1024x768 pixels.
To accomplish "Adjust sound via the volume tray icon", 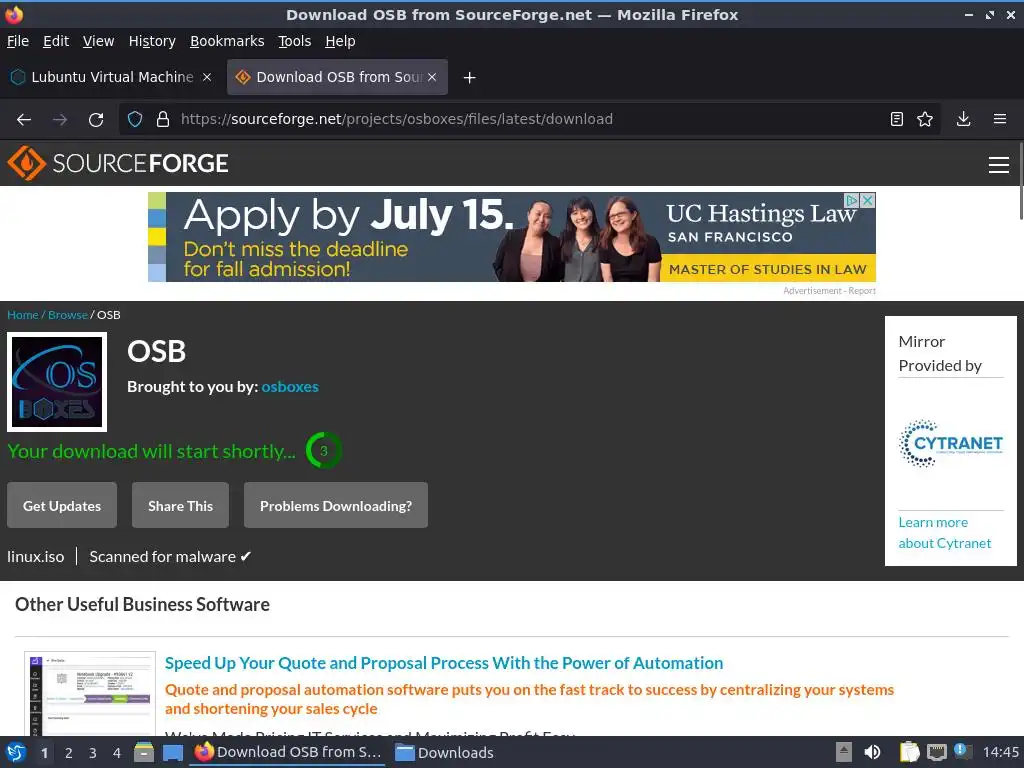I will [x=872, y=752].
